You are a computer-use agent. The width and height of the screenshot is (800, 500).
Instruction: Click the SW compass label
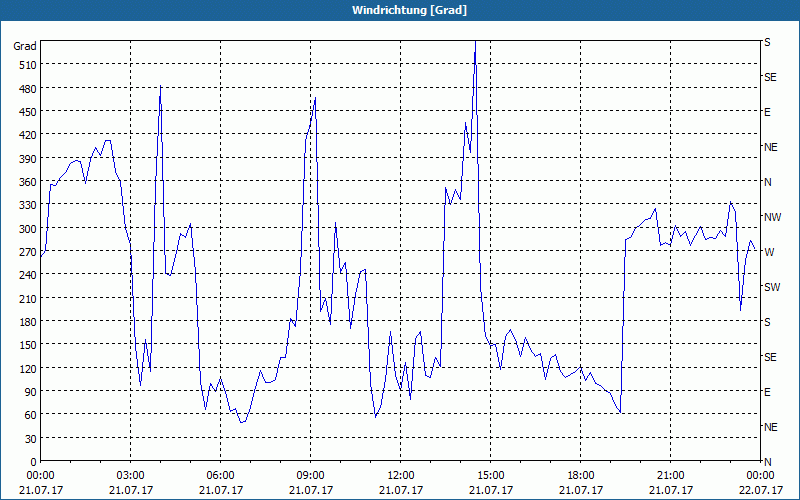772,287
